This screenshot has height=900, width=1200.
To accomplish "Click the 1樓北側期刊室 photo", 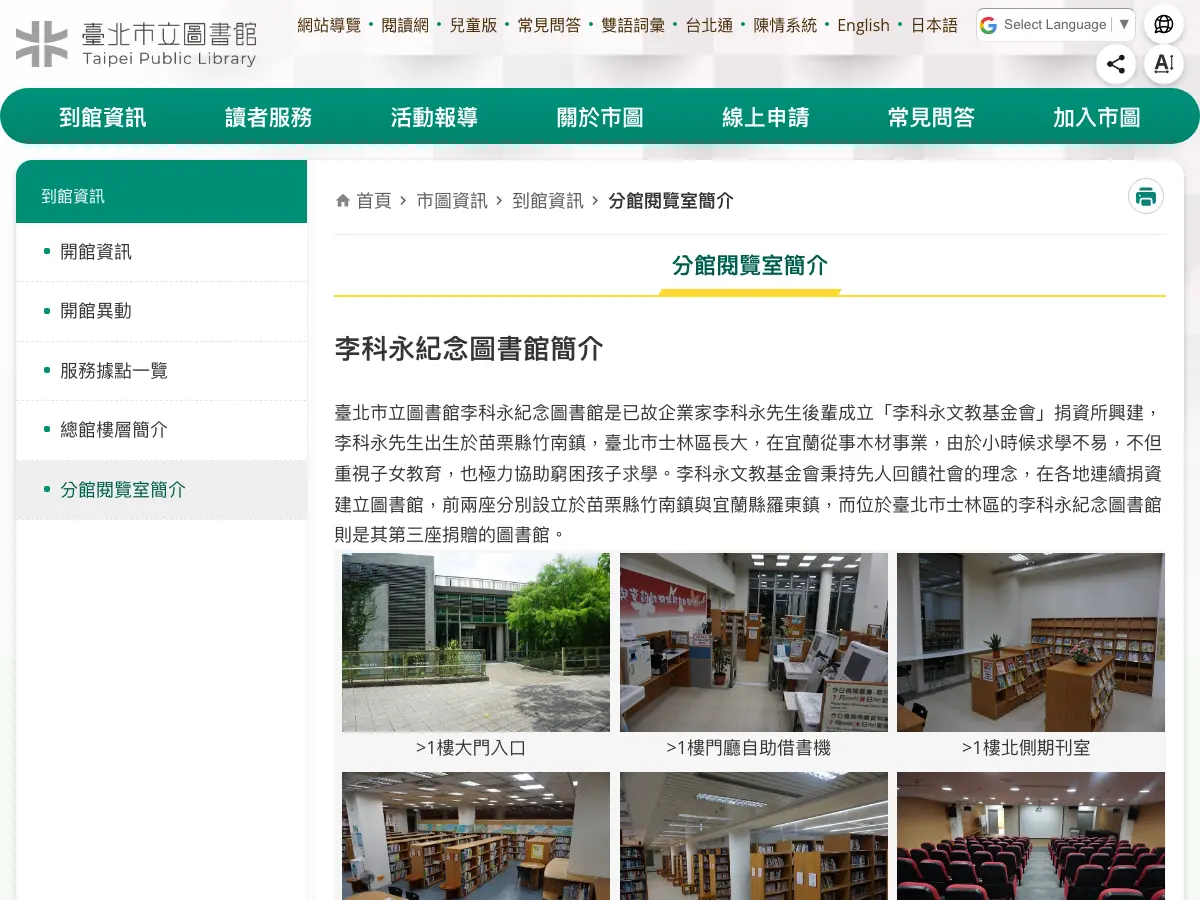I will point(1031,642).
